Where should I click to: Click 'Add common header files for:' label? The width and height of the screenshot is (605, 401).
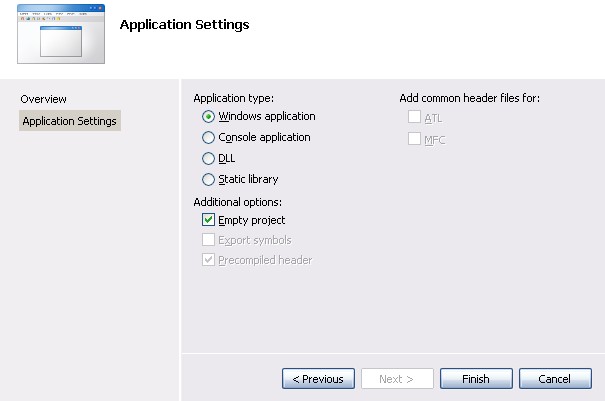470,98
